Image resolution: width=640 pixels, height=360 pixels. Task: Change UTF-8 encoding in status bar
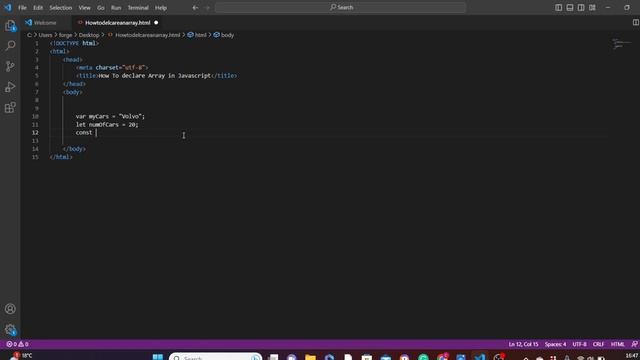[x=579, y=344]
